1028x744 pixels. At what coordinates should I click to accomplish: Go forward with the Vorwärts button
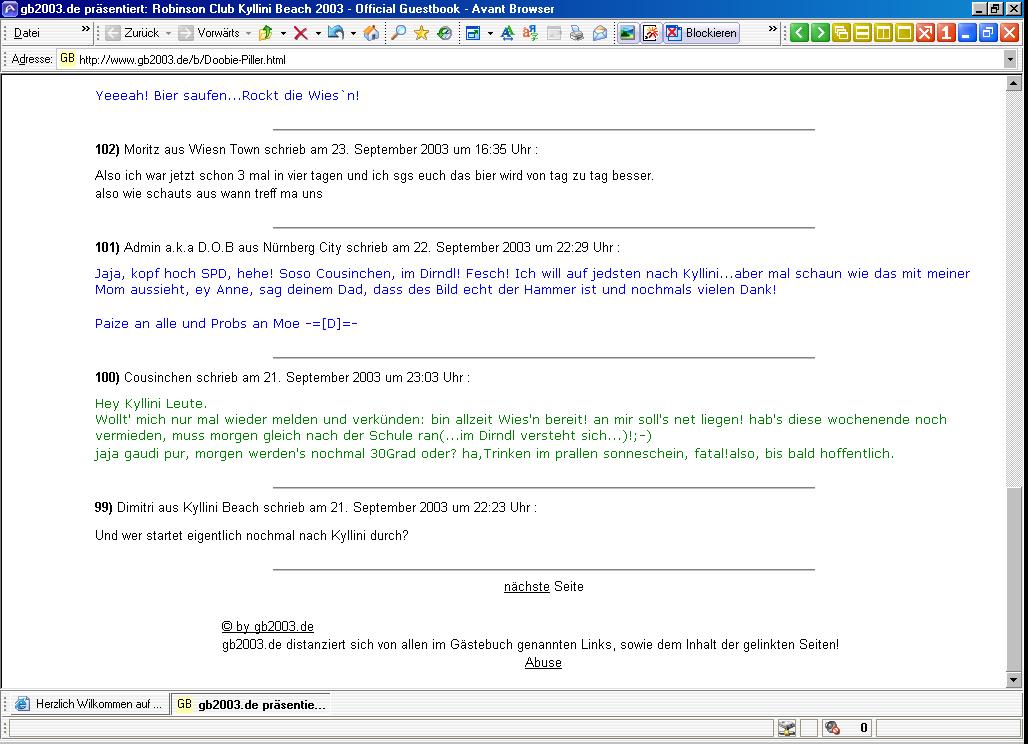click(x=208, y=33)
